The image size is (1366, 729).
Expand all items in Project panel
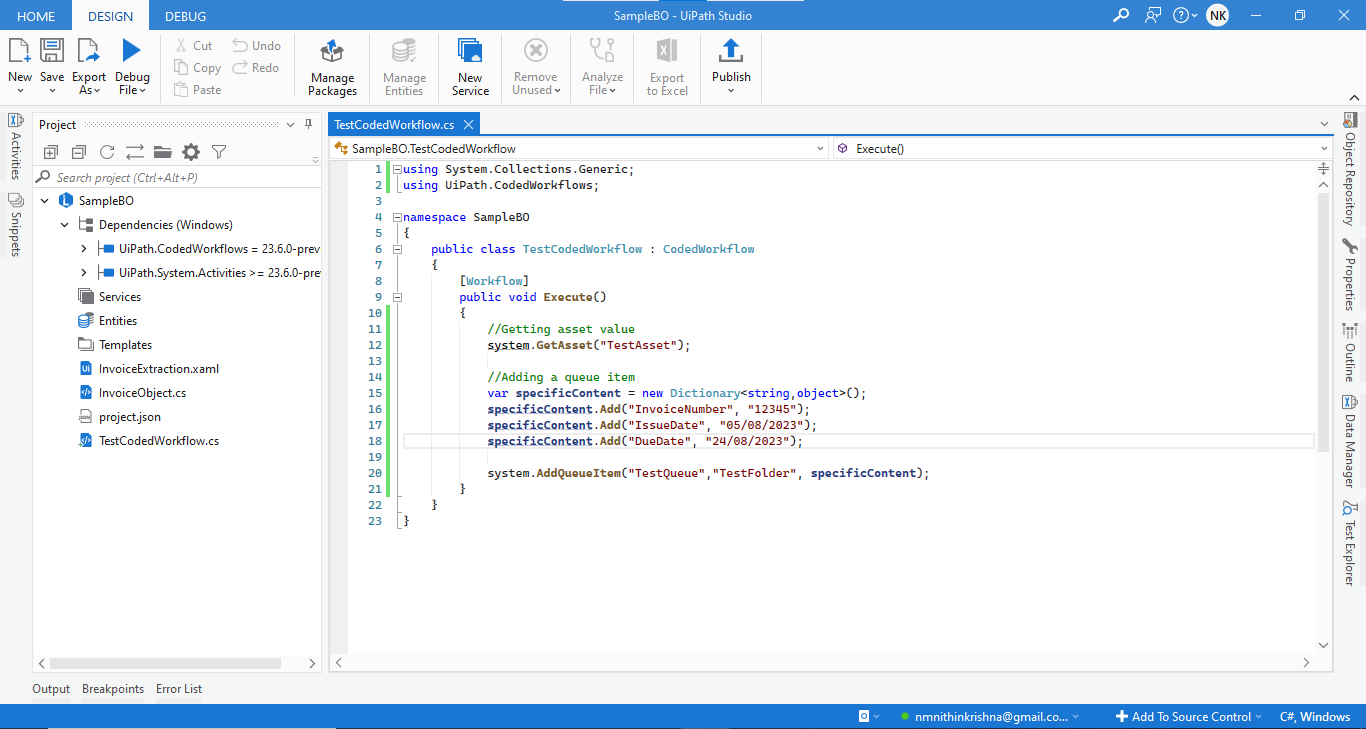pyautogui.click(x=51, y=152)
